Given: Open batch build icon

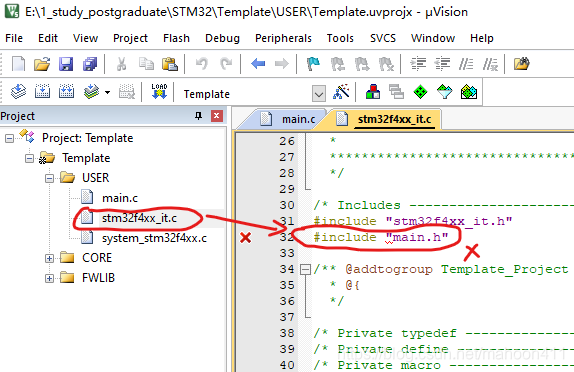Looking at the screenshot, I should pos(91,92).
